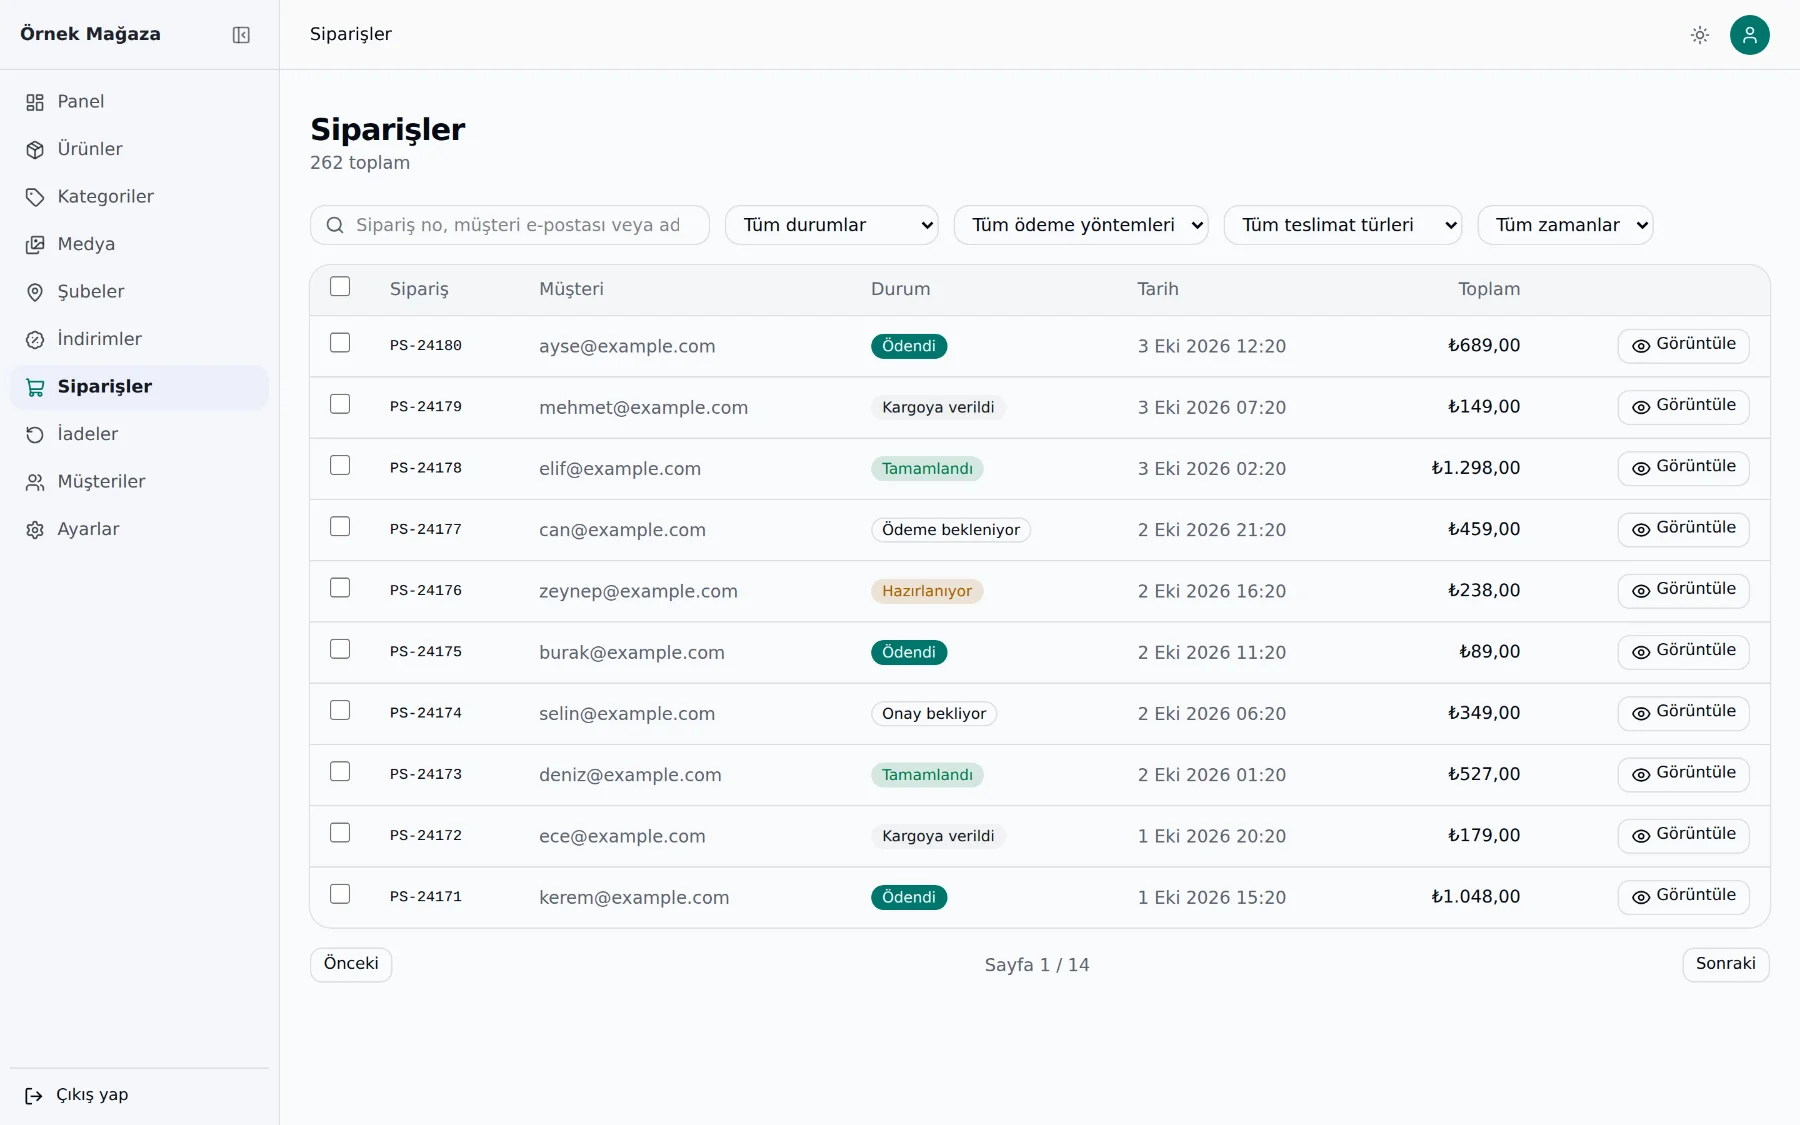Toggle the light/dark theme sun icon
Image resolution: width=1800 pixels, height=1125 pixels.
point(1700,35)
